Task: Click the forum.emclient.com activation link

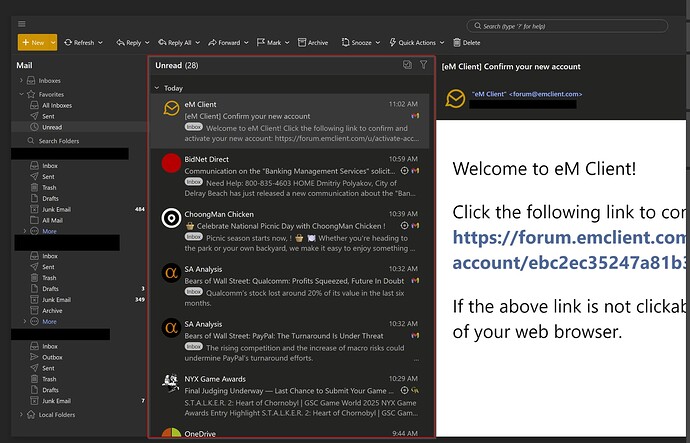Action: [x=569, y=250]
